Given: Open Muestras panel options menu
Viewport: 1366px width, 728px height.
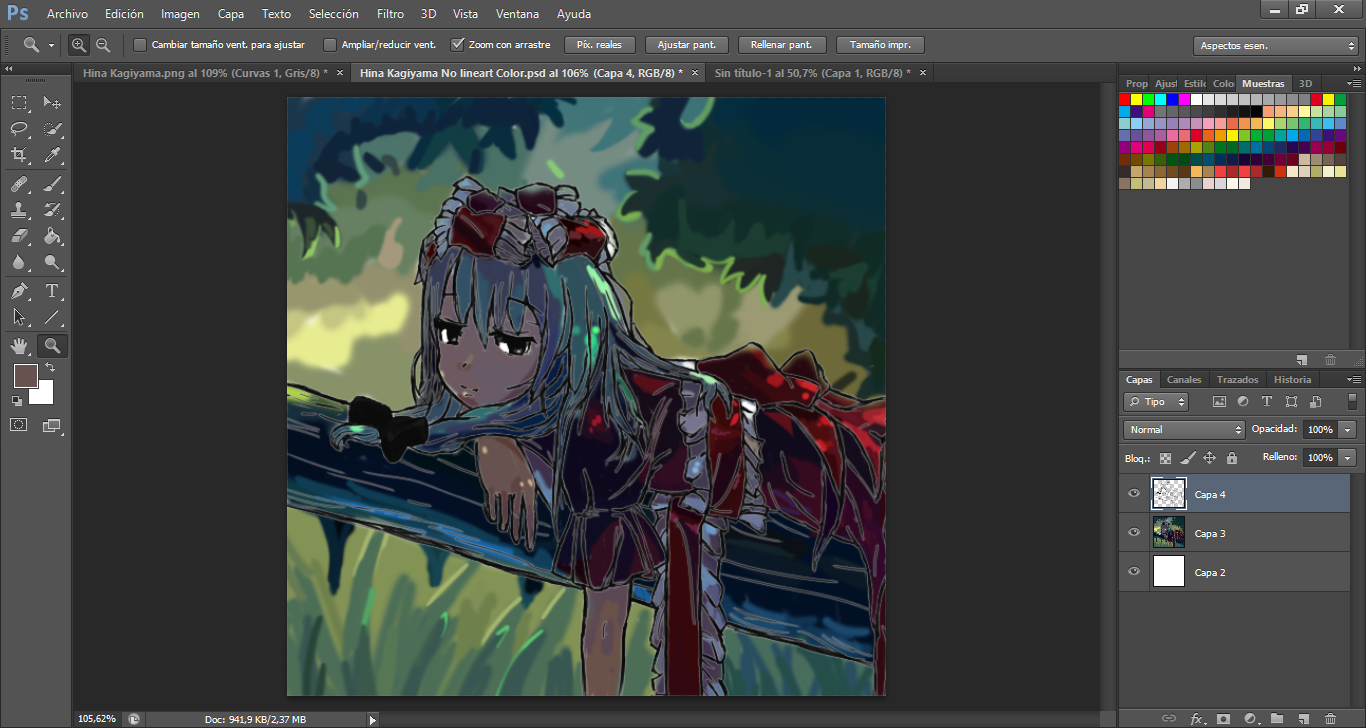Looking at the screenshot, I should (1354, 84).
